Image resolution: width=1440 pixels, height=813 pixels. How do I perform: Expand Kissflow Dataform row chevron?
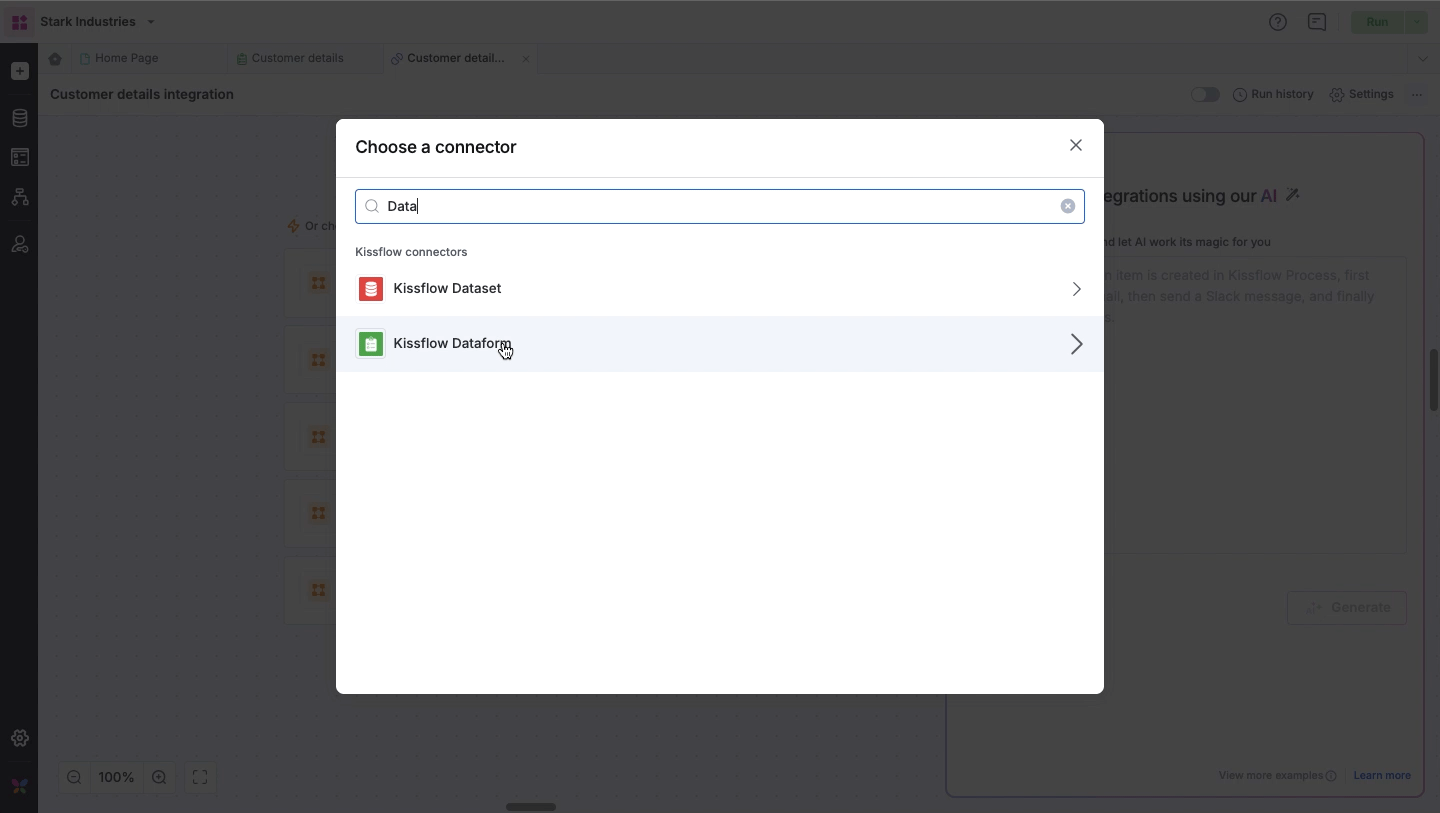pos(1076,344)
